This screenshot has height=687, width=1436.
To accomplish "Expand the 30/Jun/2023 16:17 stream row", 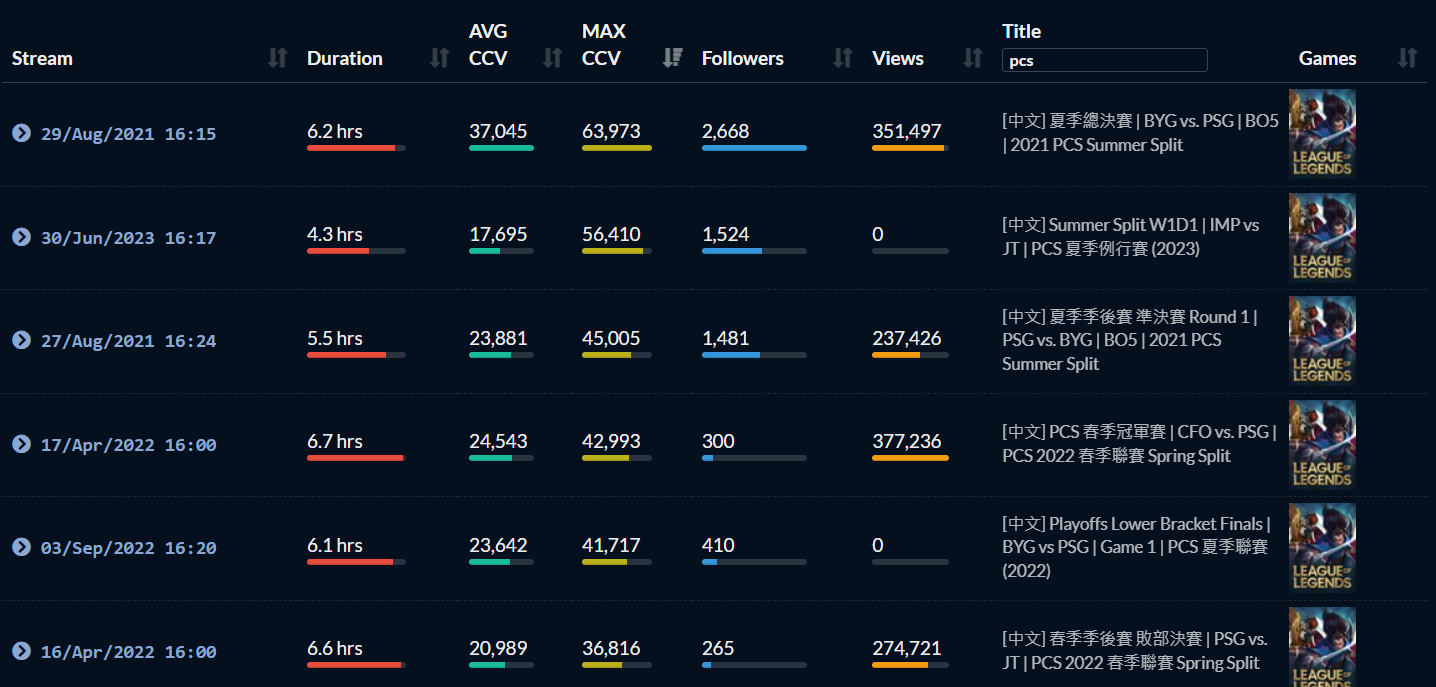I will click(21, 237).
